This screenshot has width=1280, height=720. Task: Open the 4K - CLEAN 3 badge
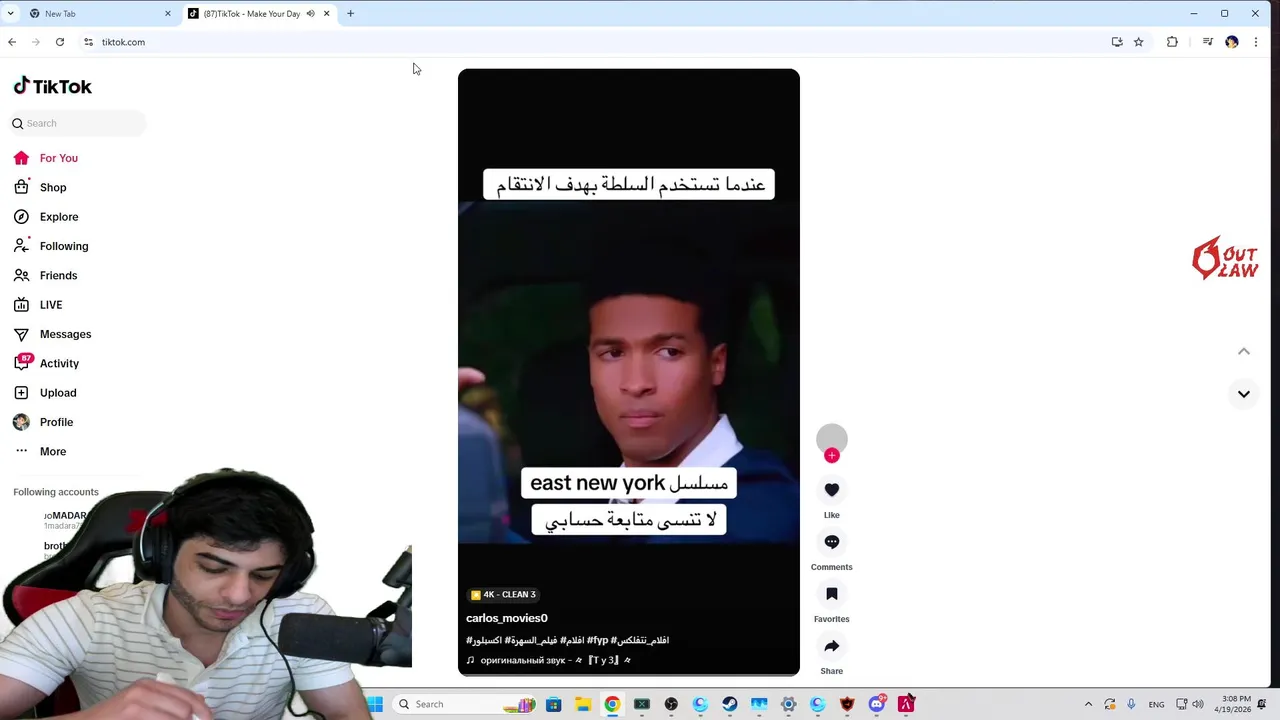pyautogui.click(x=503, y=595)
